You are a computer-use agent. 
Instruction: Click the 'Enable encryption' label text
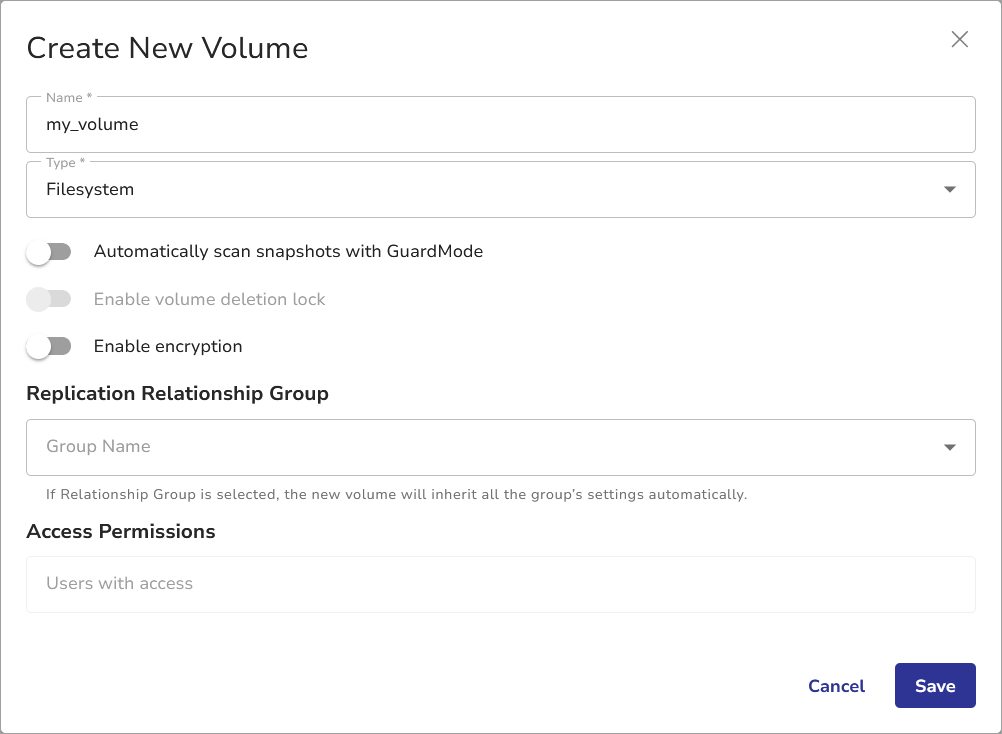tap(168, 347)
